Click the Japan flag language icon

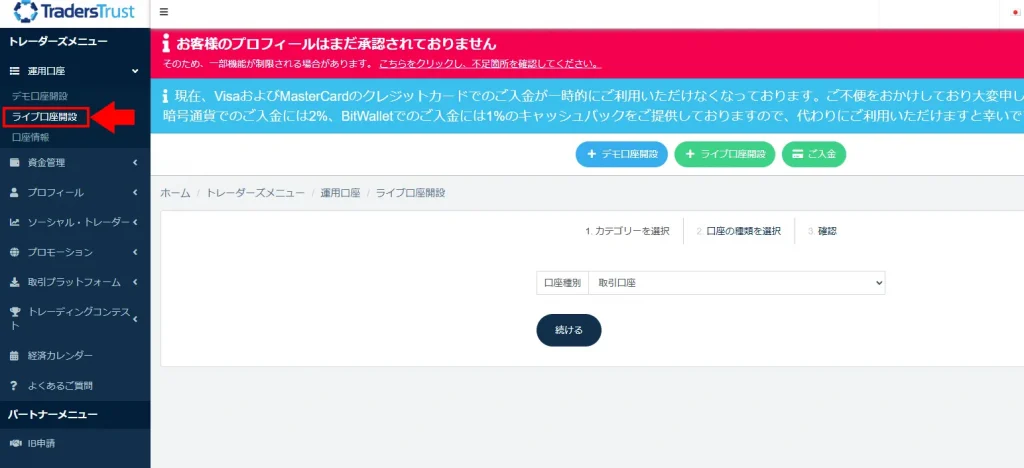tap(1014, 12)
